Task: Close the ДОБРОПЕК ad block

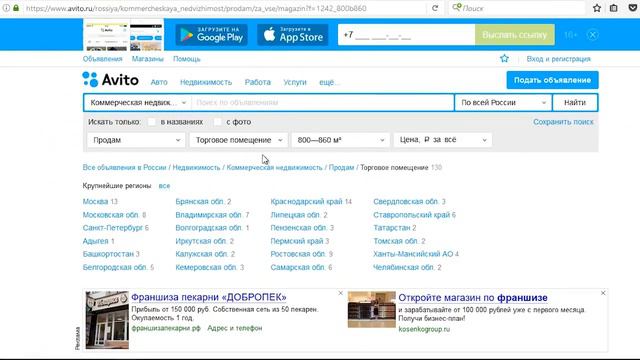Action: coord(340,293)
